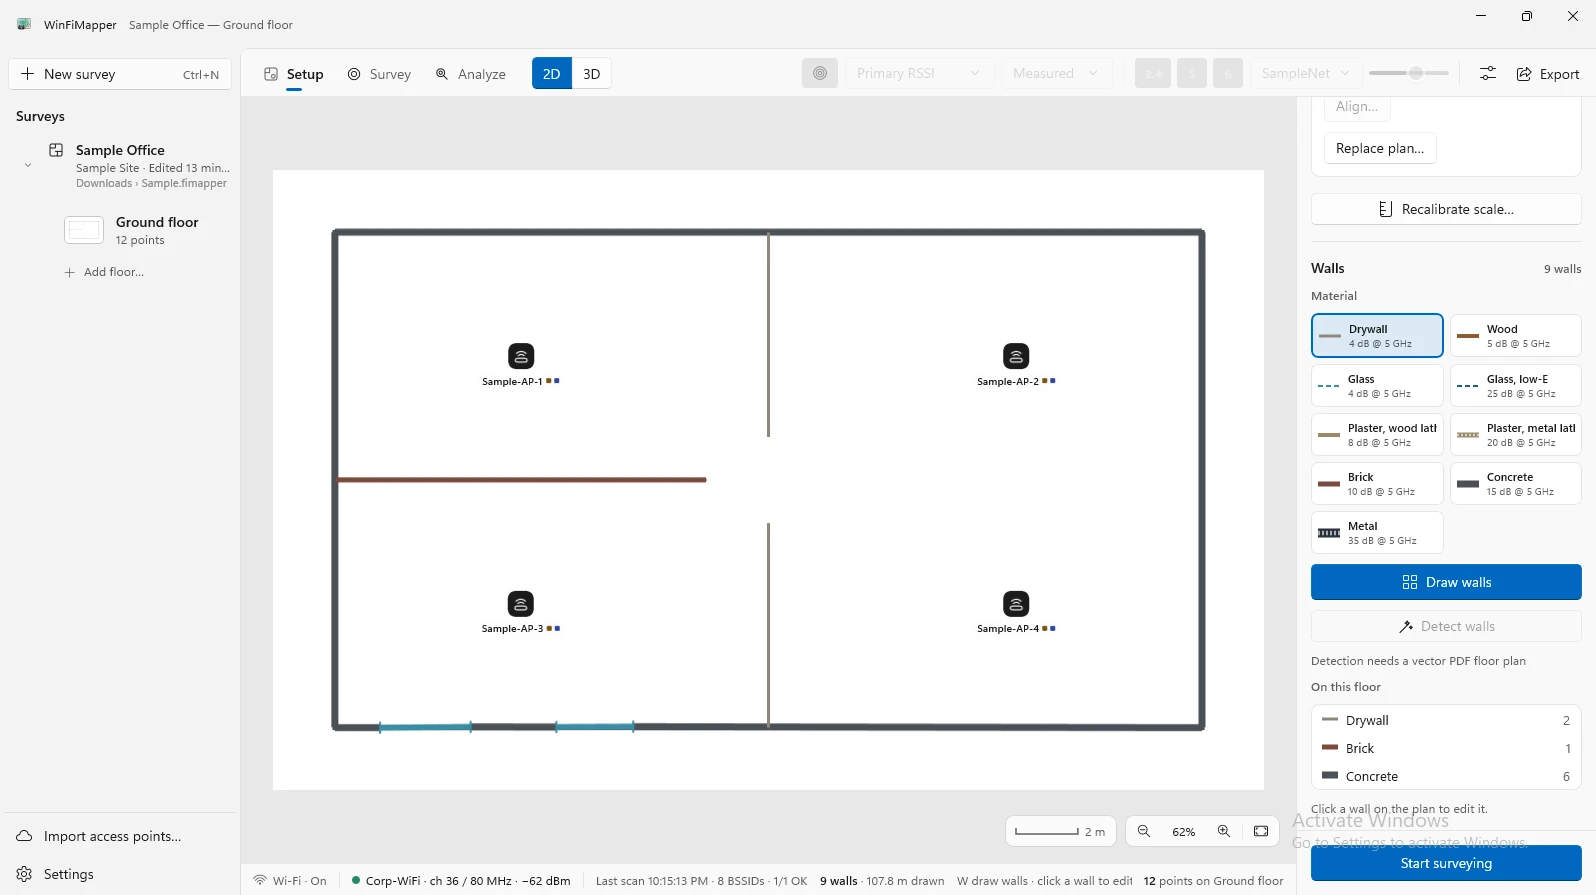The height and width of the screenshot is (895, 1596).
Task: Click Recalibrate scale button
Action: coord(1446,209)
